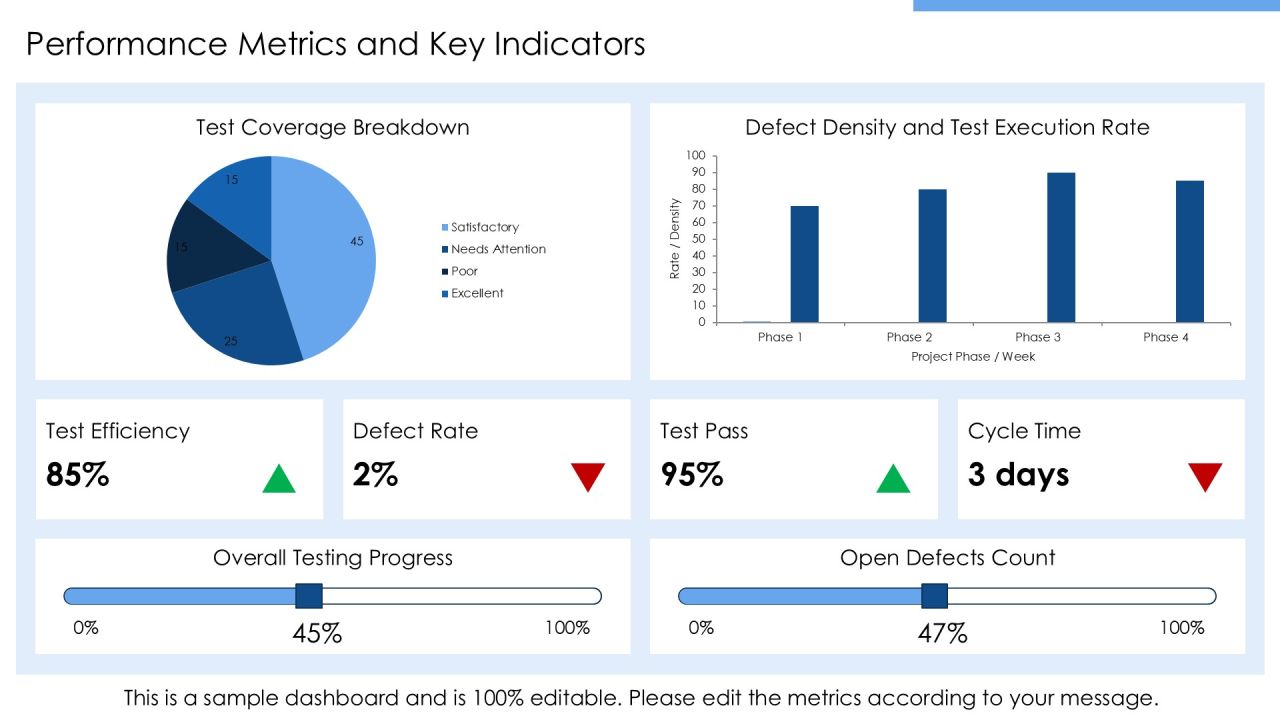The height and width of the screenshot is (720, 1280).
Task: Click the Defect Density and Test Execution Rate title
Action: point(947,127)
